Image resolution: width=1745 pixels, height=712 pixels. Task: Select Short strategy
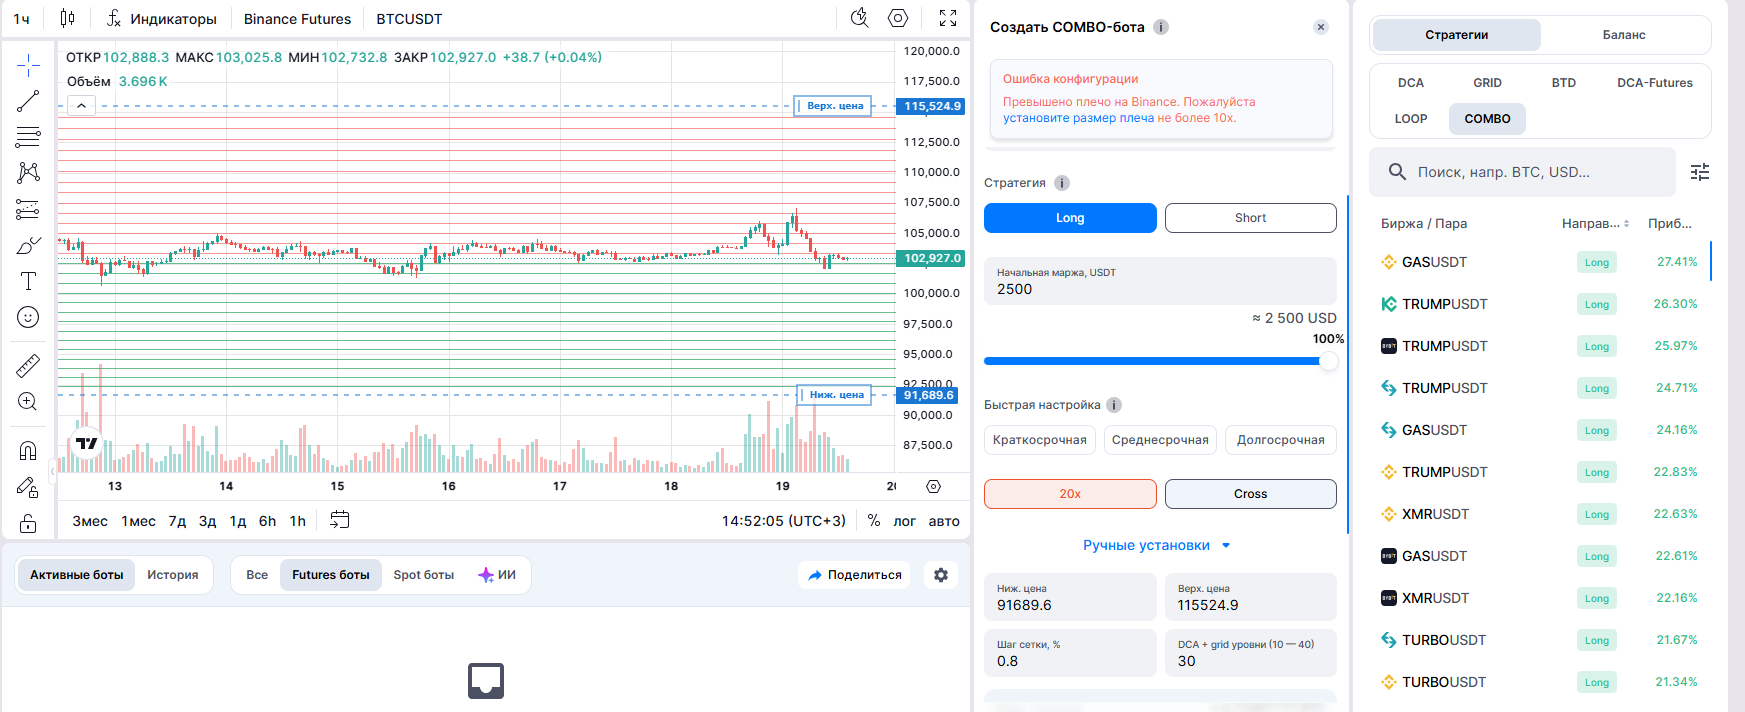click(x=1250, y=218)
